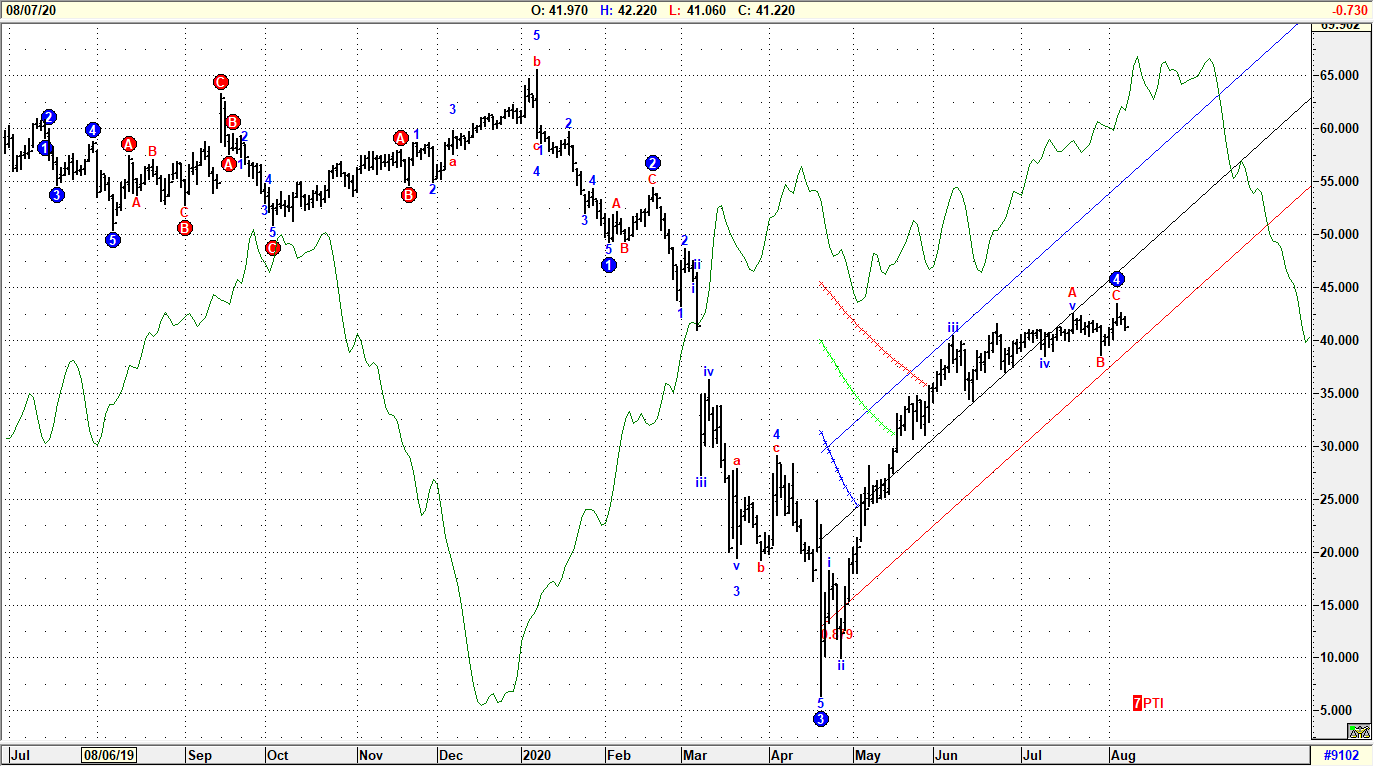Select the blue circled 4 wave label above August 2020
1374x767 pixels.
1117,278
